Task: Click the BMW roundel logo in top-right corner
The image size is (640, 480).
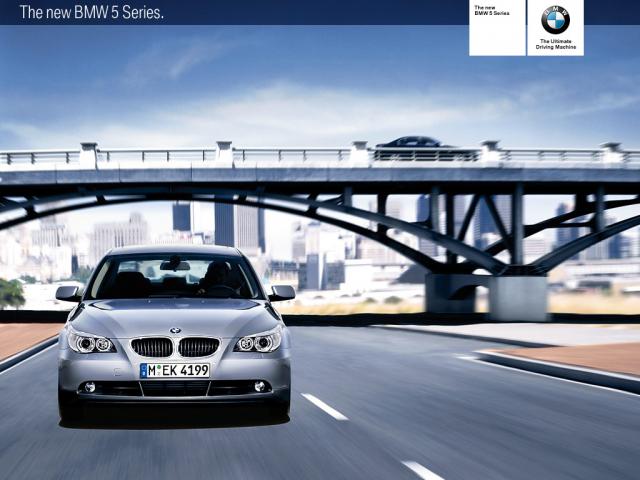Action: [x=555, y=19]
